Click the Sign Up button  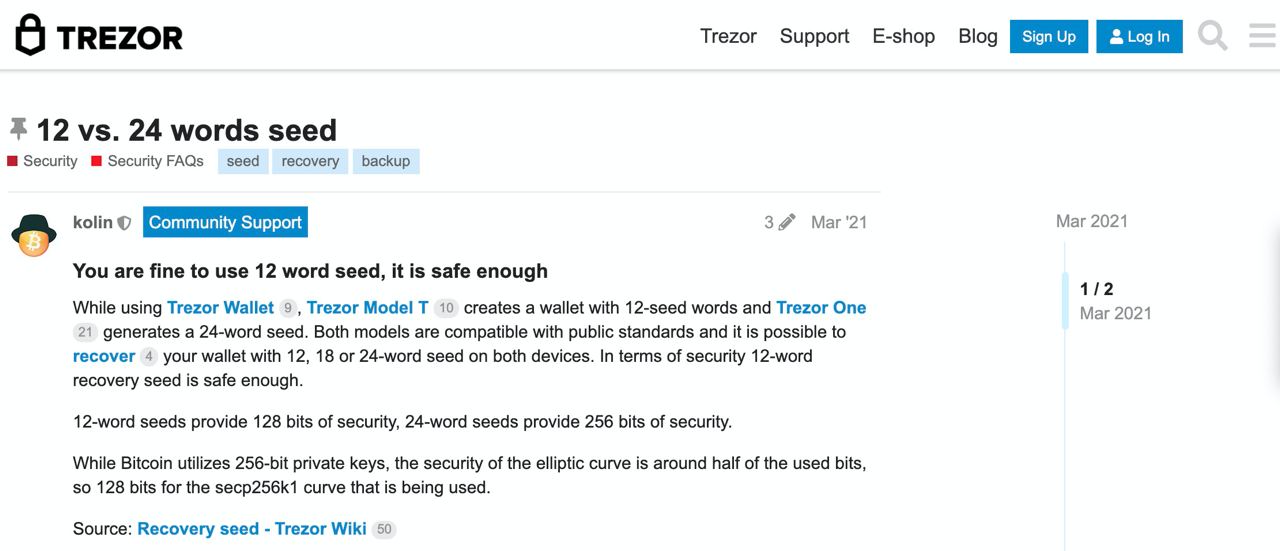(1049, 36)
